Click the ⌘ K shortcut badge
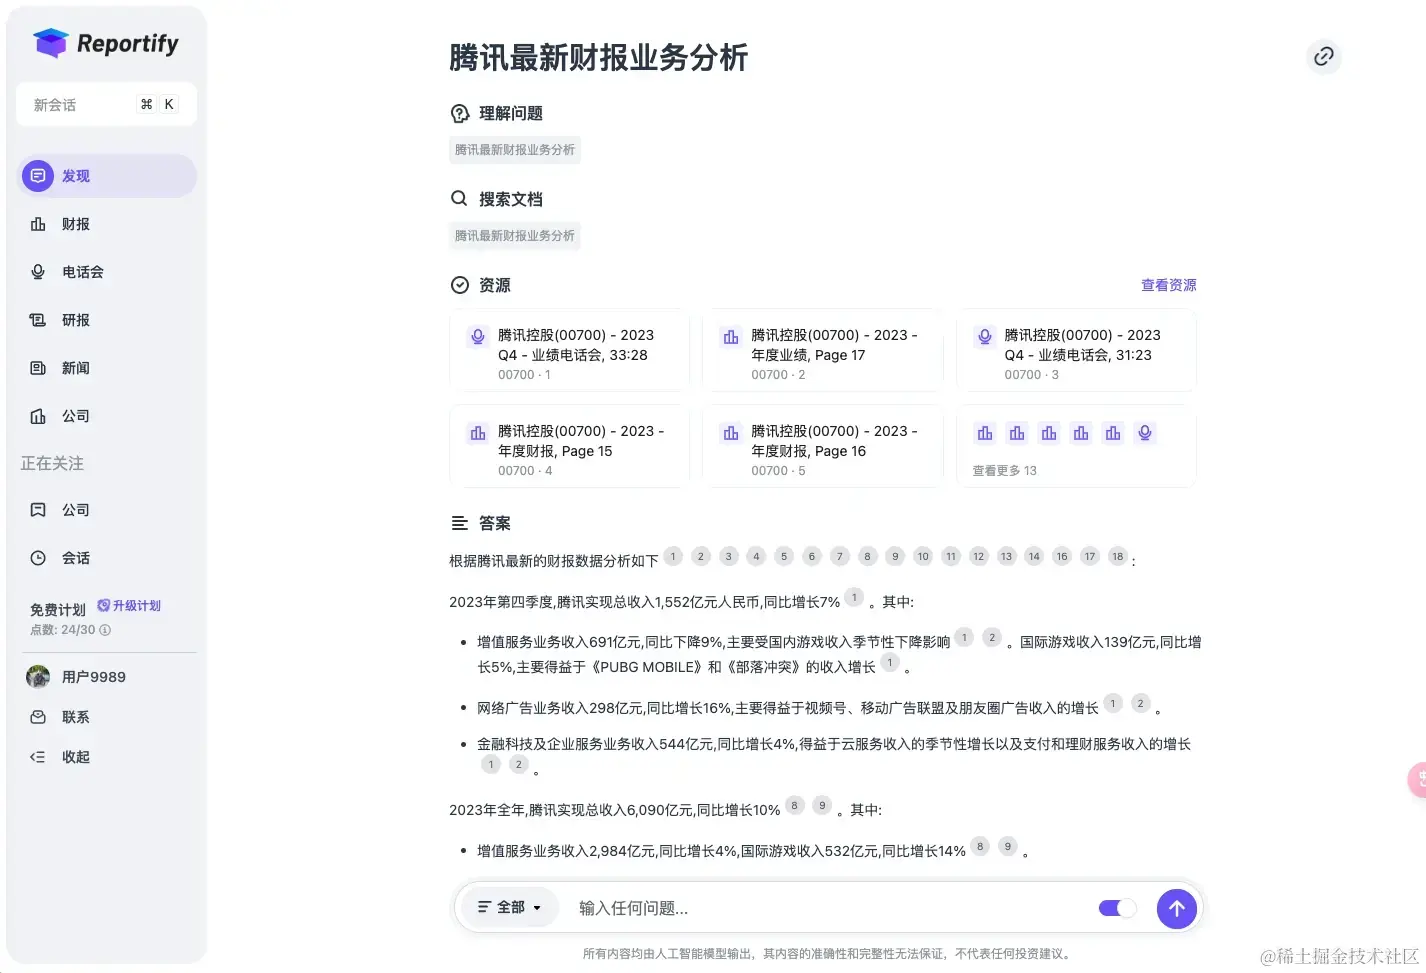The image size is (1426, 973). pyautogui.click(x=158, y=104)
